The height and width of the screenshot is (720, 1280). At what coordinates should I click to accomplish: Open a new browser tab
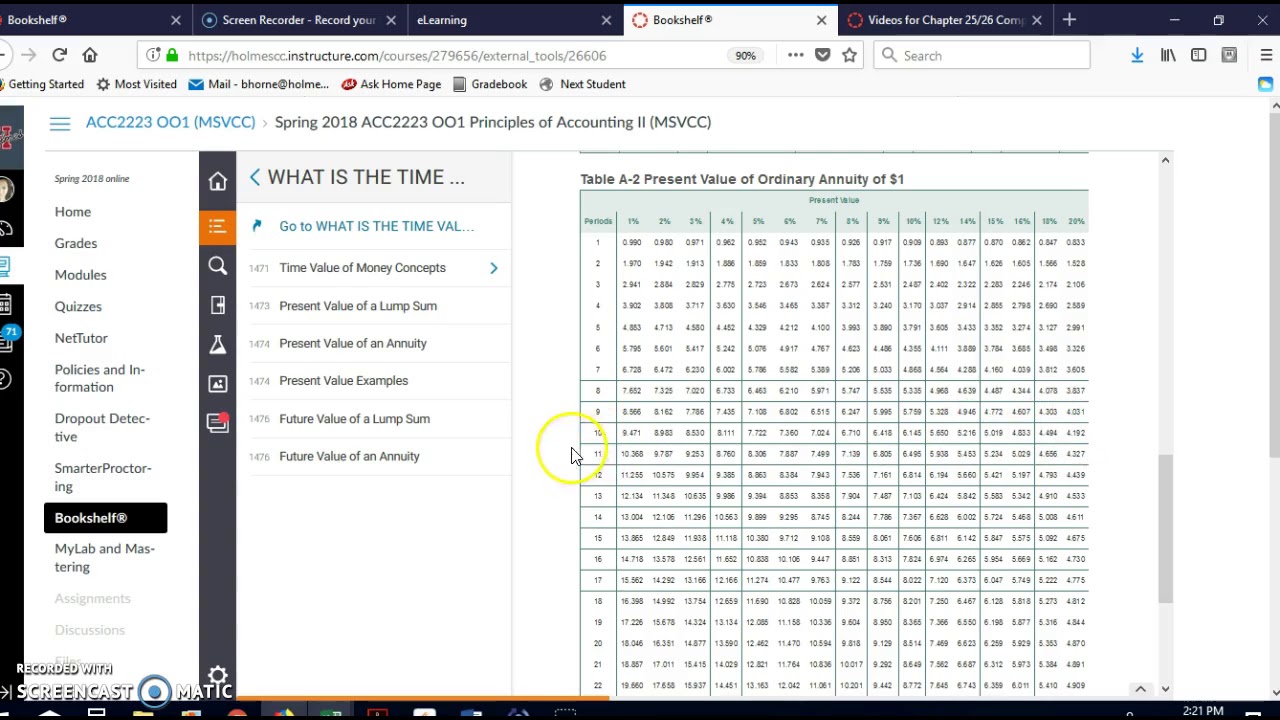click(x=1069, y=20)
